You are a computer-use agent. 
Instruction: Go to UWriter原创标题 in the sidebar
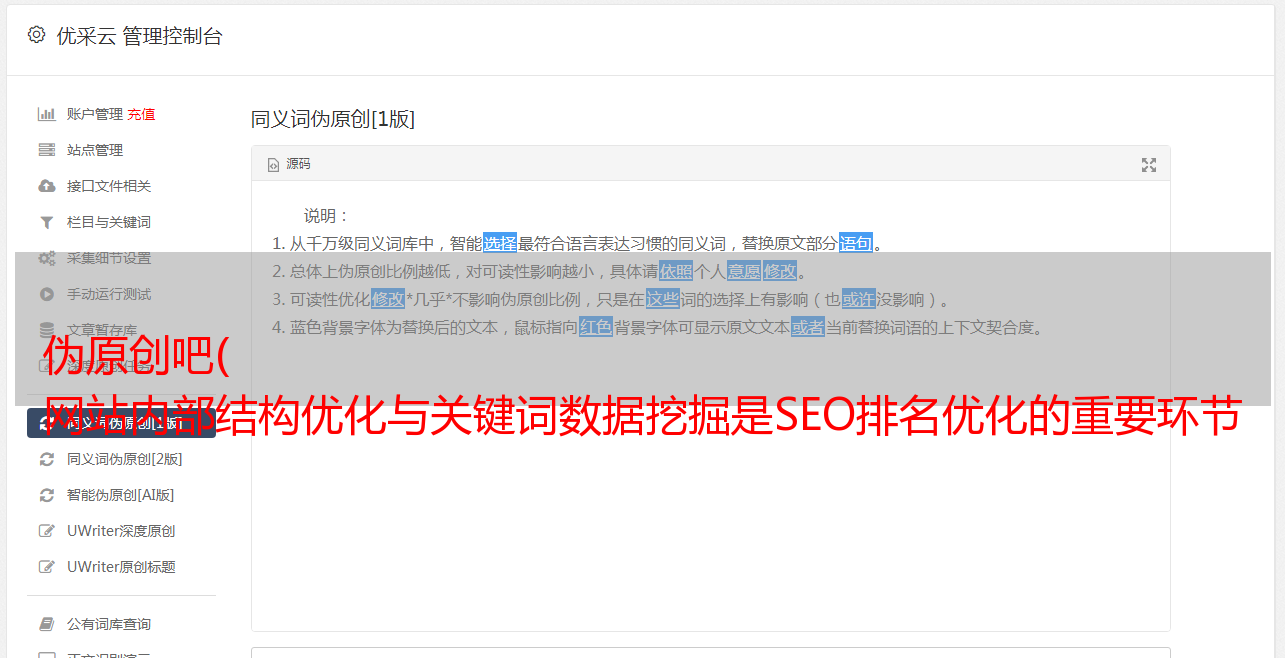click(121, 567)
